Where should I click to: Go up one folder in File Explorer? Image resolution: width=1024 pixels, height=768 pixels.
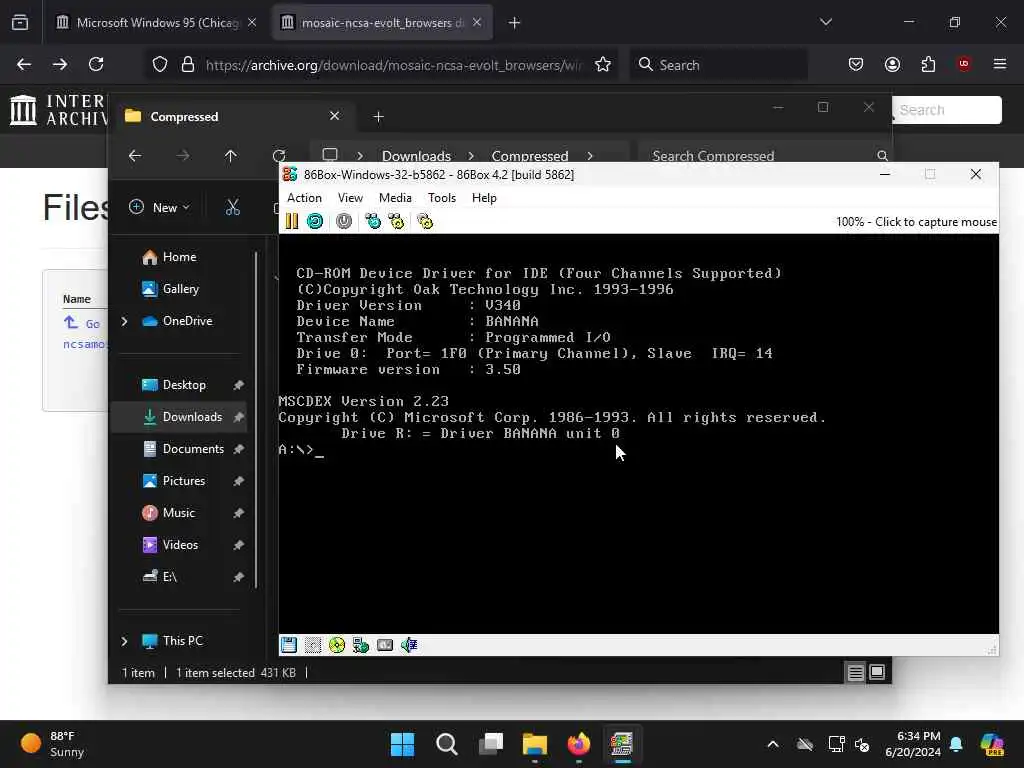[x=231, y=155]
